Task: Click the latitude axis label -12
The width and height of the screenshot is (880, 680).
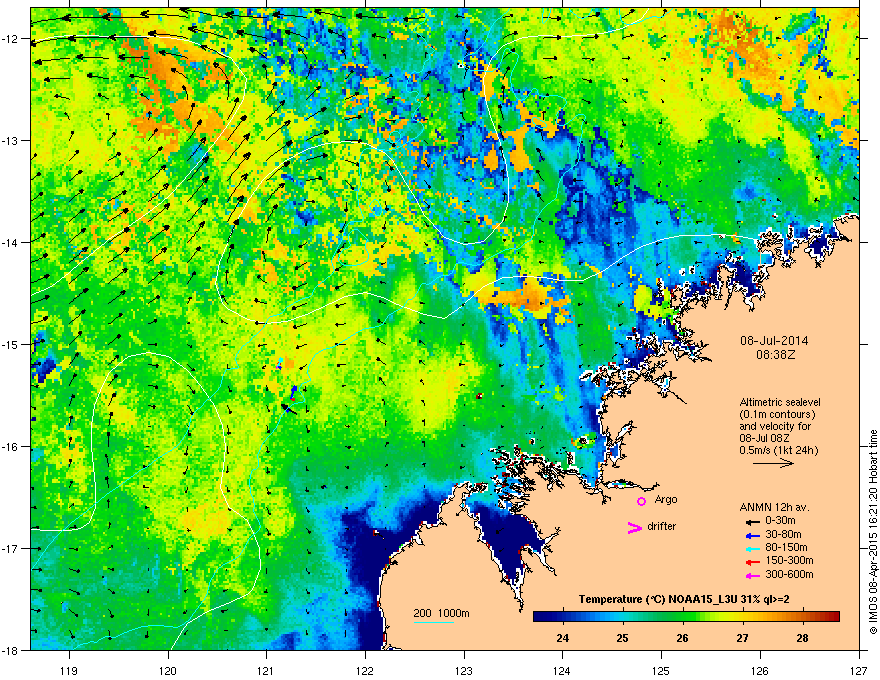Action: point(11,39)
